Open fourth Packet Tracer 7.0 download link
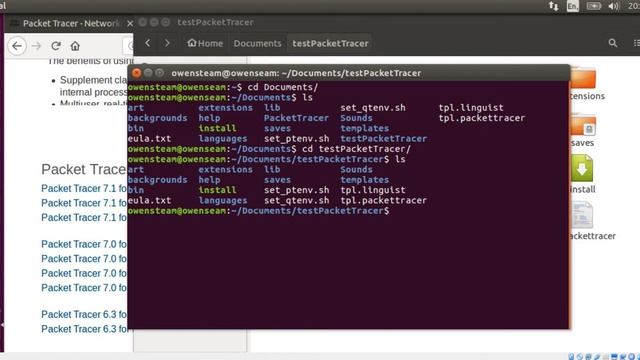The image size is (640, 360). pyautogui.click(x=84, y=288)
